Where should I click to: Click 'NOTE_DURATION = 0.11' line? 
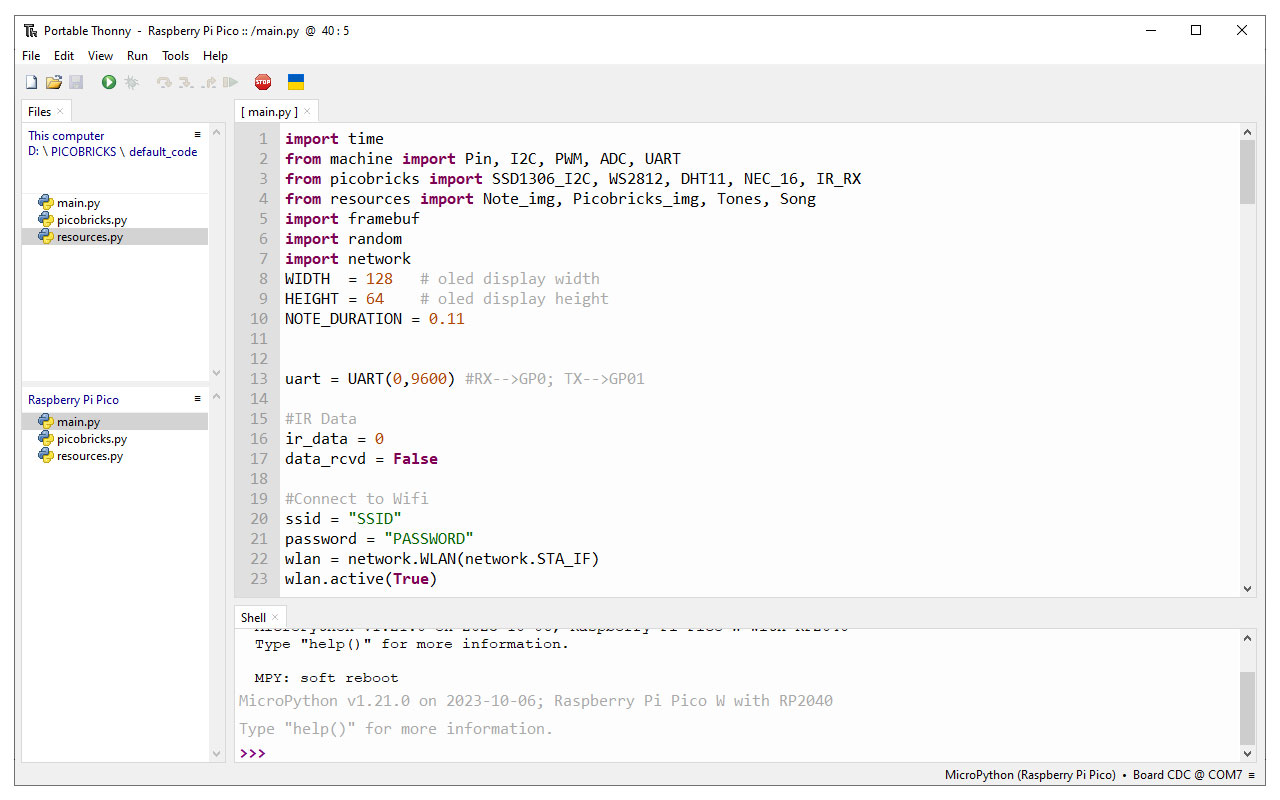click(x=375, y=319)
